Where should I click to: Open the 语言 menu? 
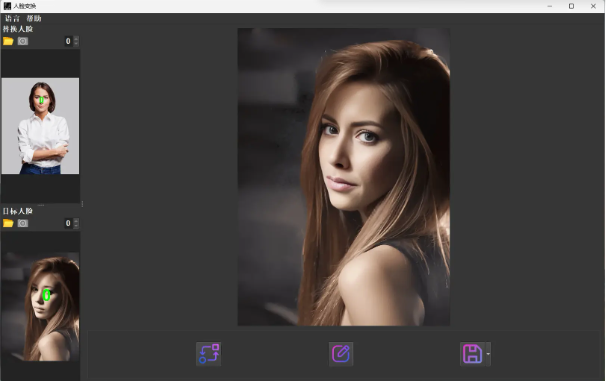(12, 18)
